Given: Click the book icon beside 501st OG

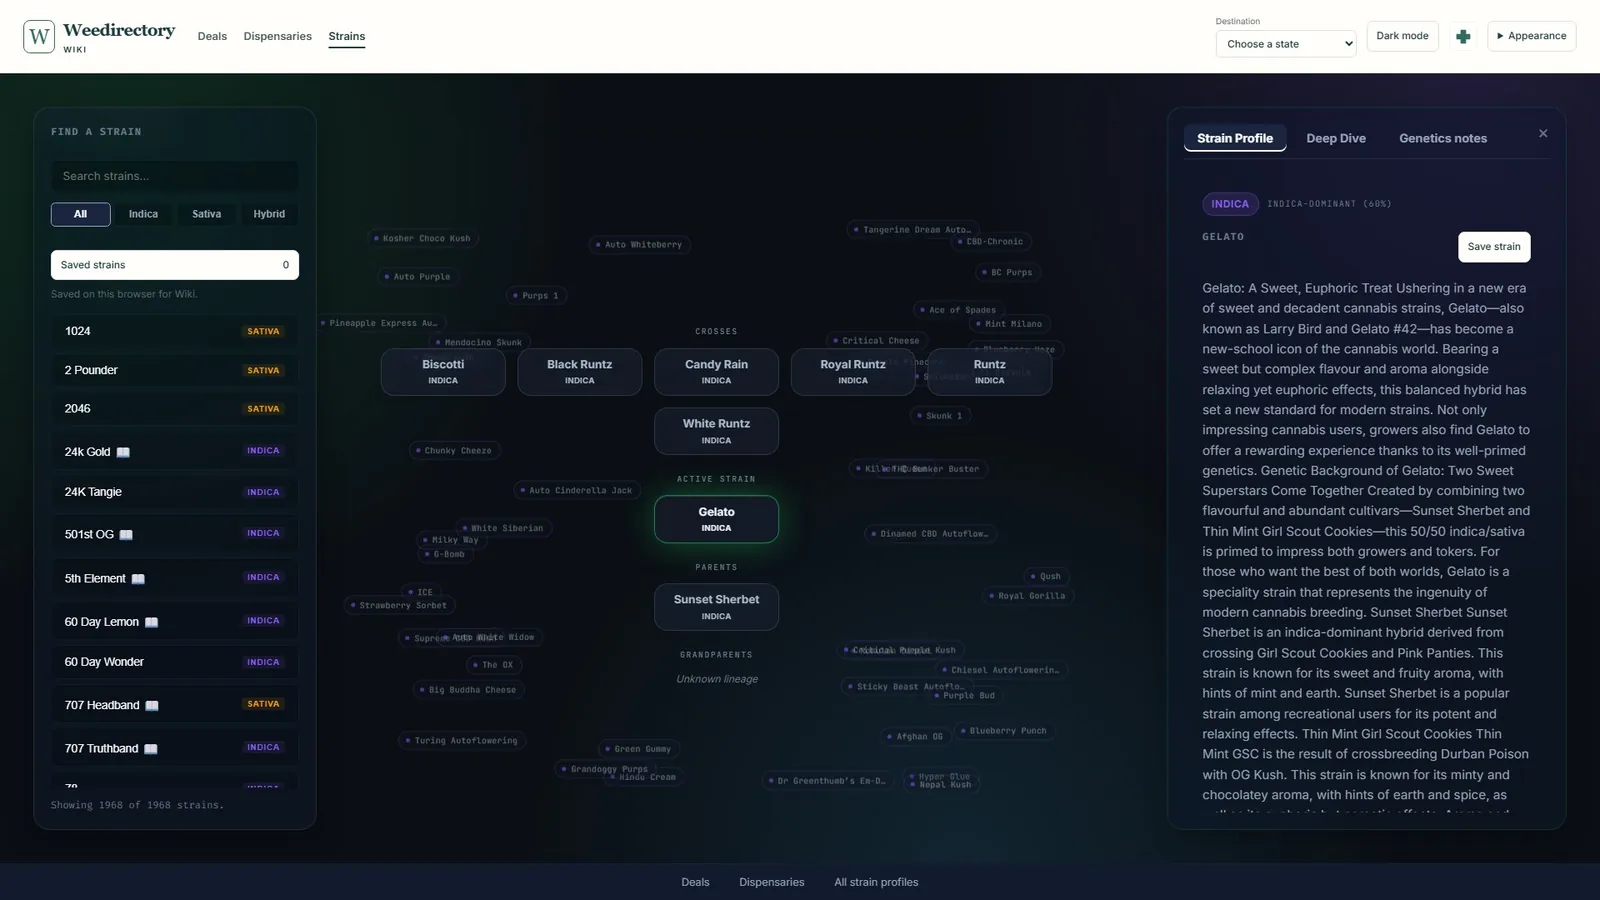Looking at the screenshot, I should tap(126, 535).
